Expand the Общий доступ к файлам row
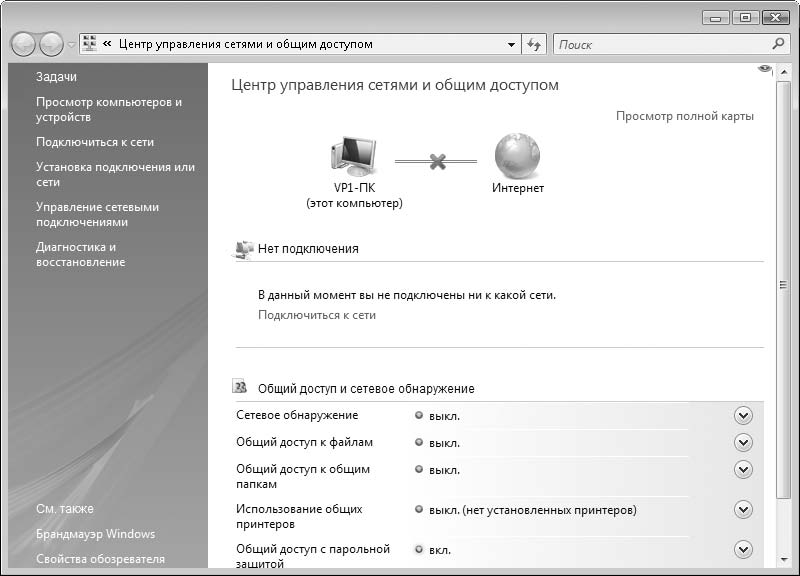The width and height of the screenshot is (800, 576). [x=742, y=443]
